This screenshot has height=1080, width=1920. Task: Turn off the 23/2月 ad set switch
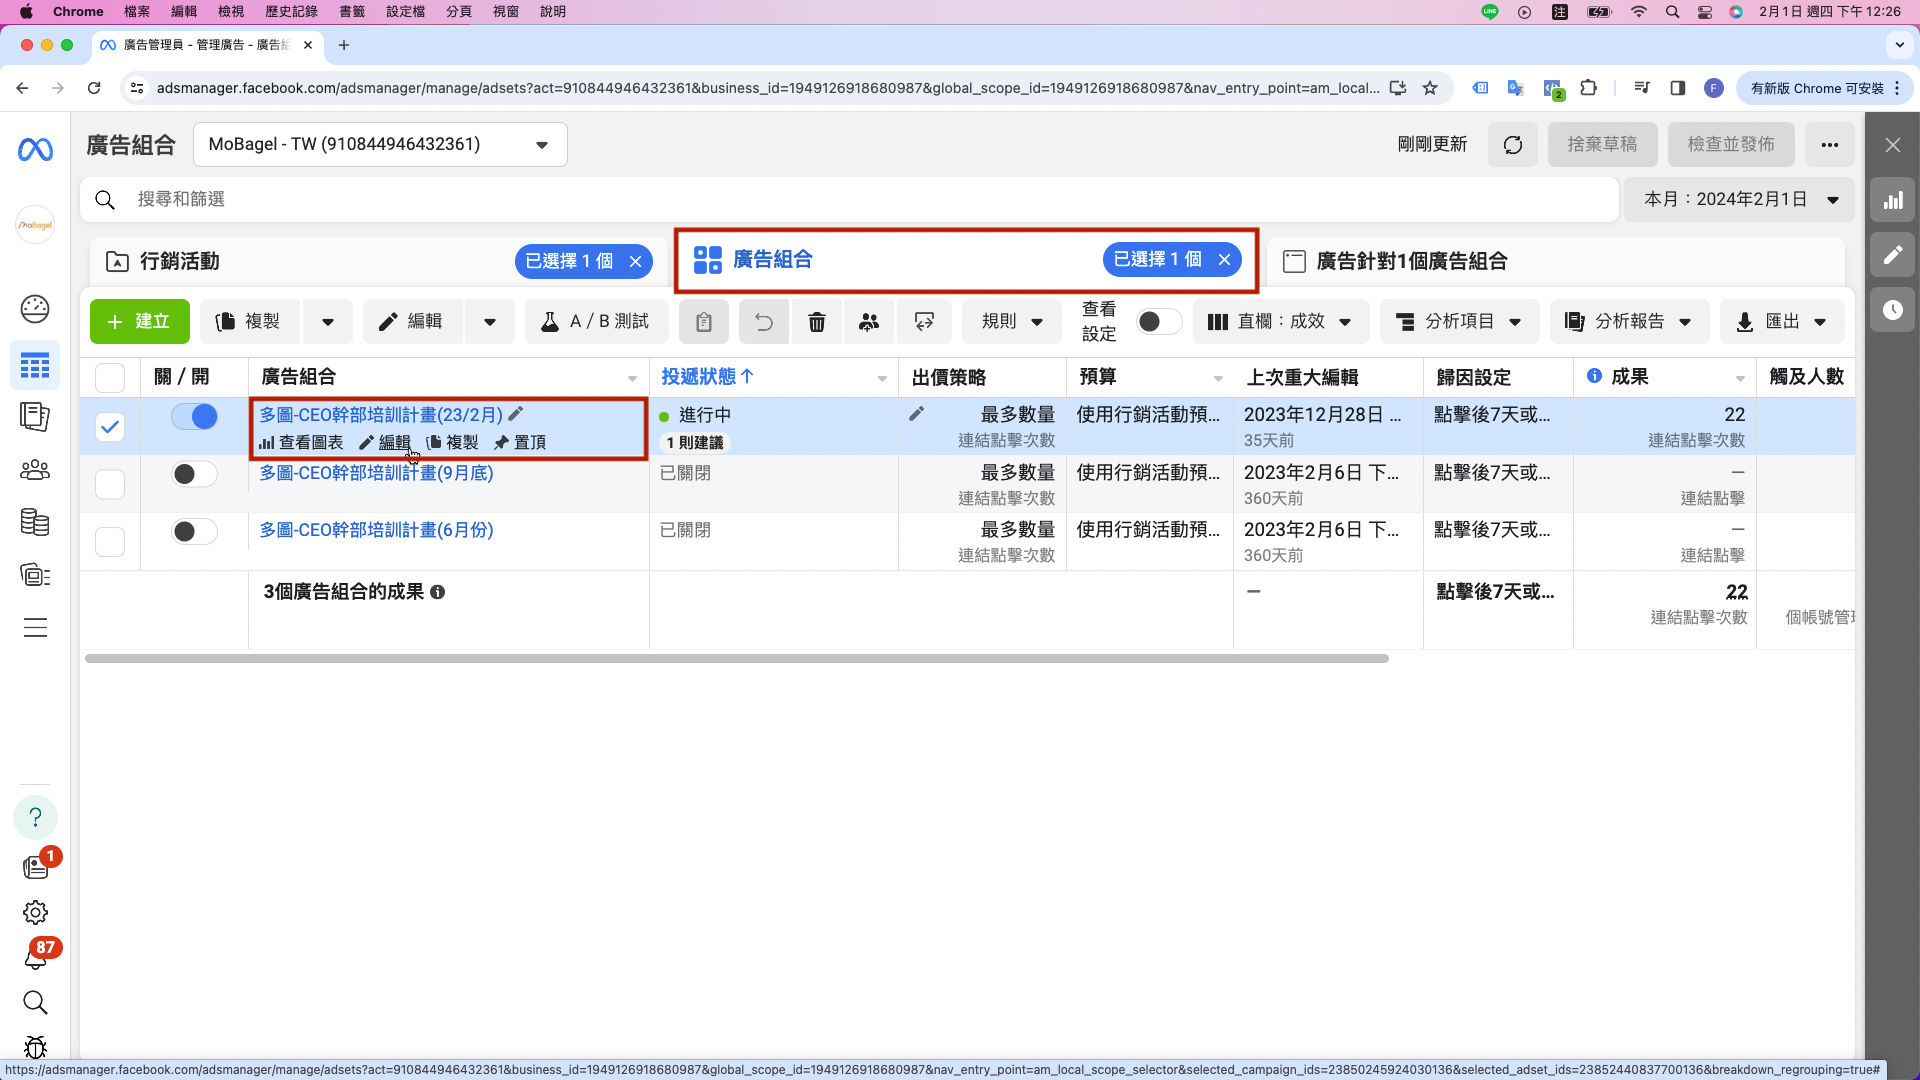pos(194,417)
